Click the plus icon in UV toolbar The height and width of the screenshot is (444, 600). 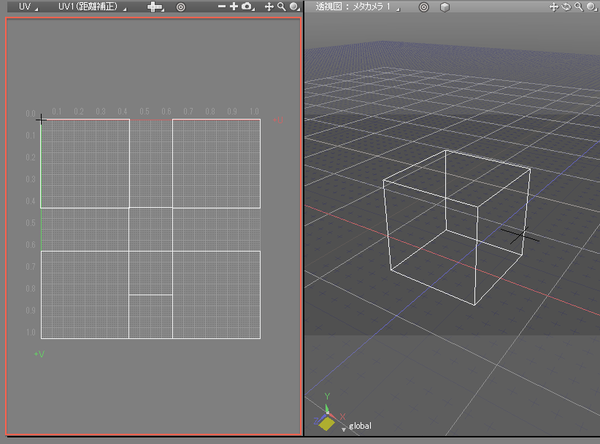(x=233, y=7)
